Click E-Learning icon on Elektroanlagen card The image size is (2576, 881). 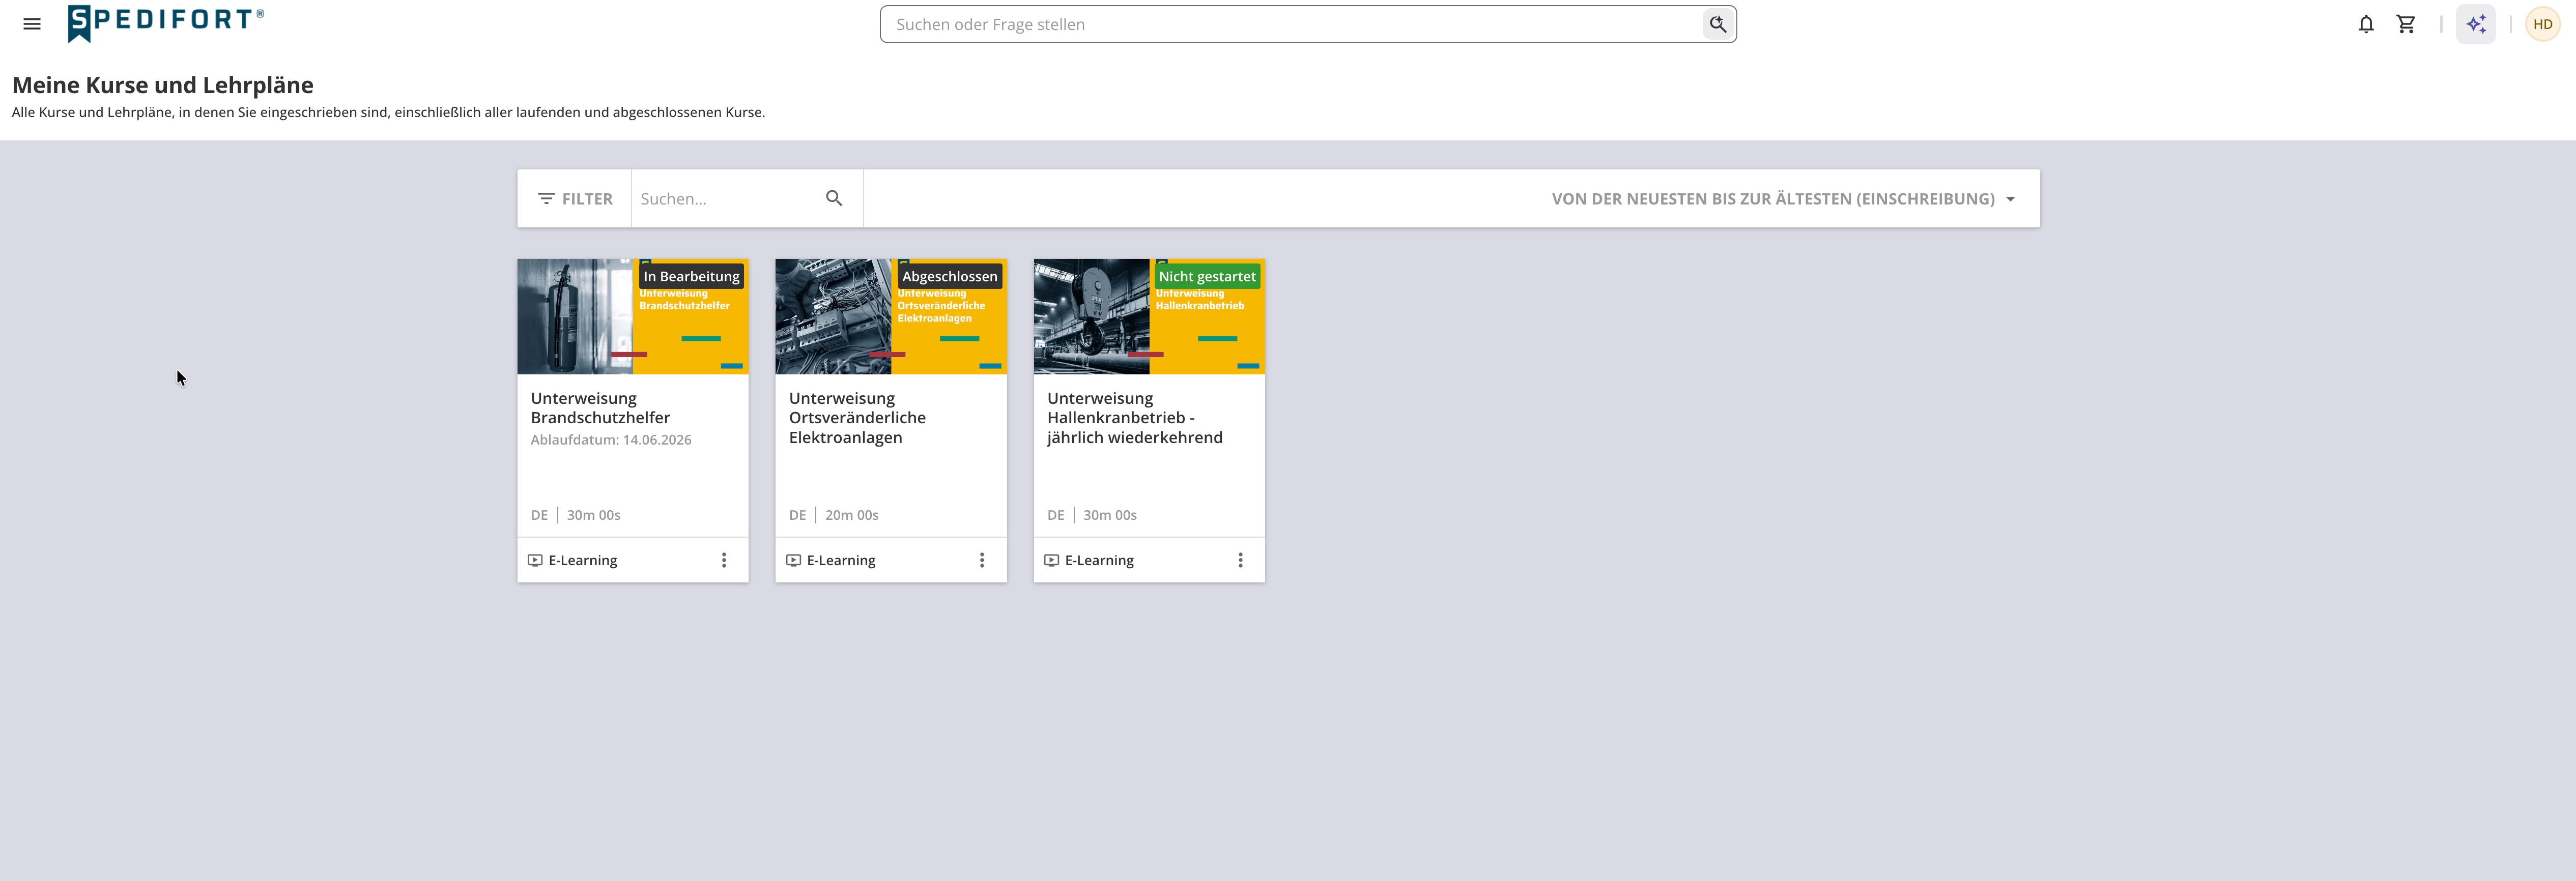click(793, 560)
